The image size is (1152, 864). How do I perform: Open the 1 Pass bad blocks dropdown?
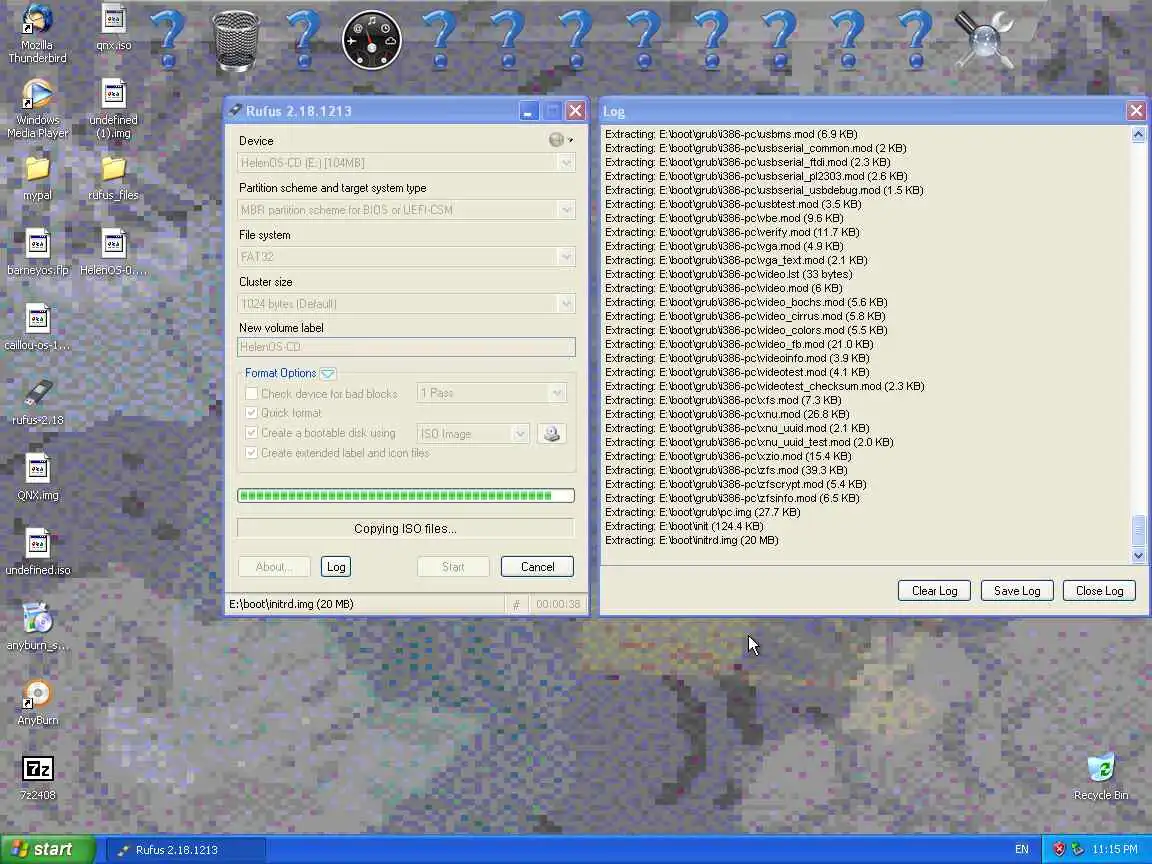(492, 393)
